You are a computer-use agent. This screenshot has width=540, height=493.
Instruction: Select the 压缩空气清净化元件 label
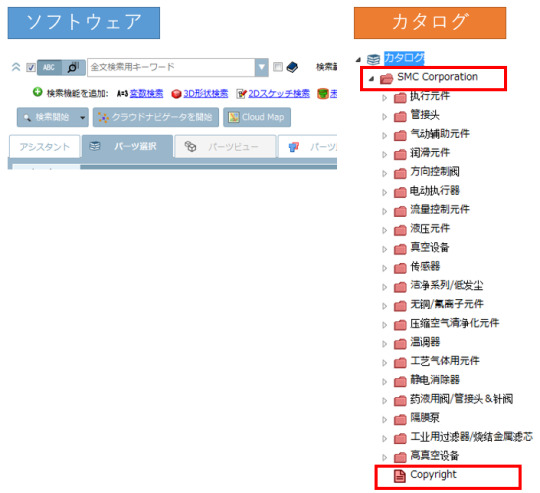[455, 323]
